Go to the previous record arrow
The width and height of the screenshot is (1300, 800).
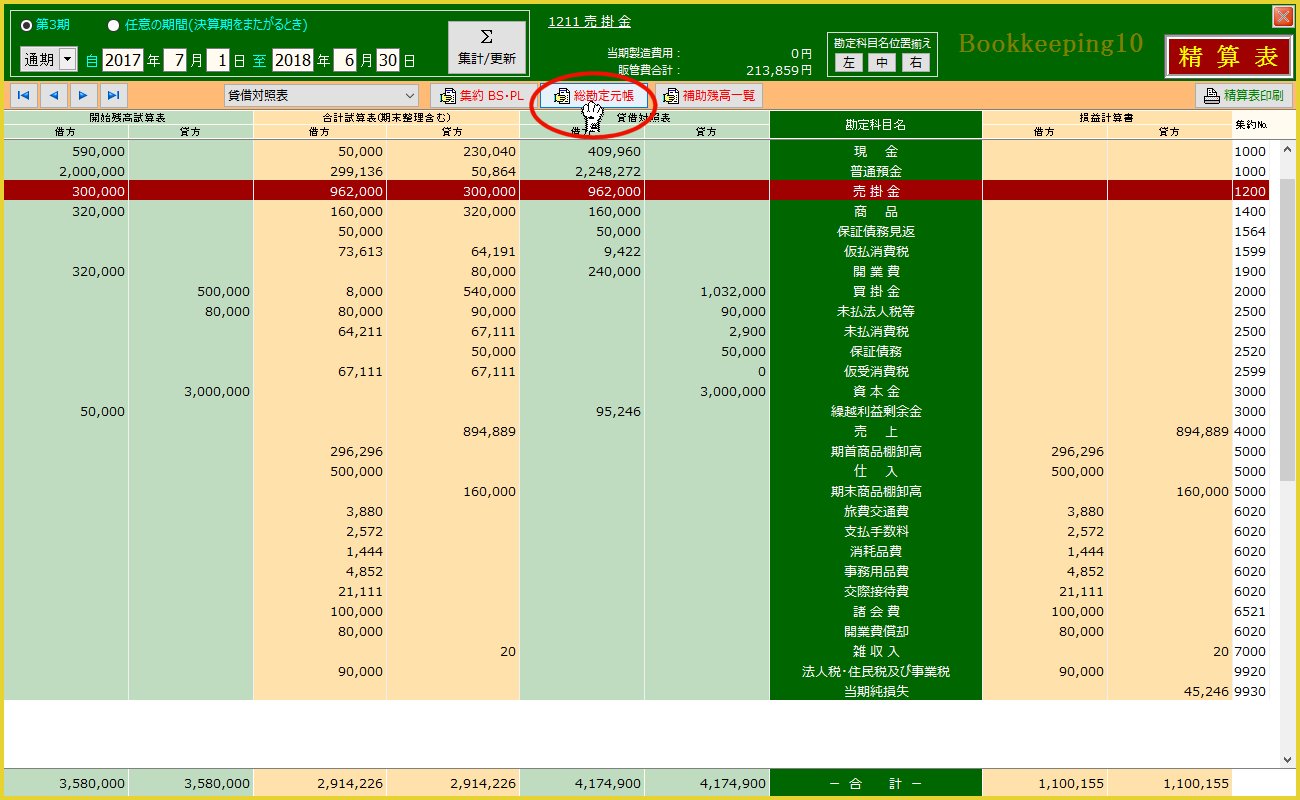(x=53, y=95)
